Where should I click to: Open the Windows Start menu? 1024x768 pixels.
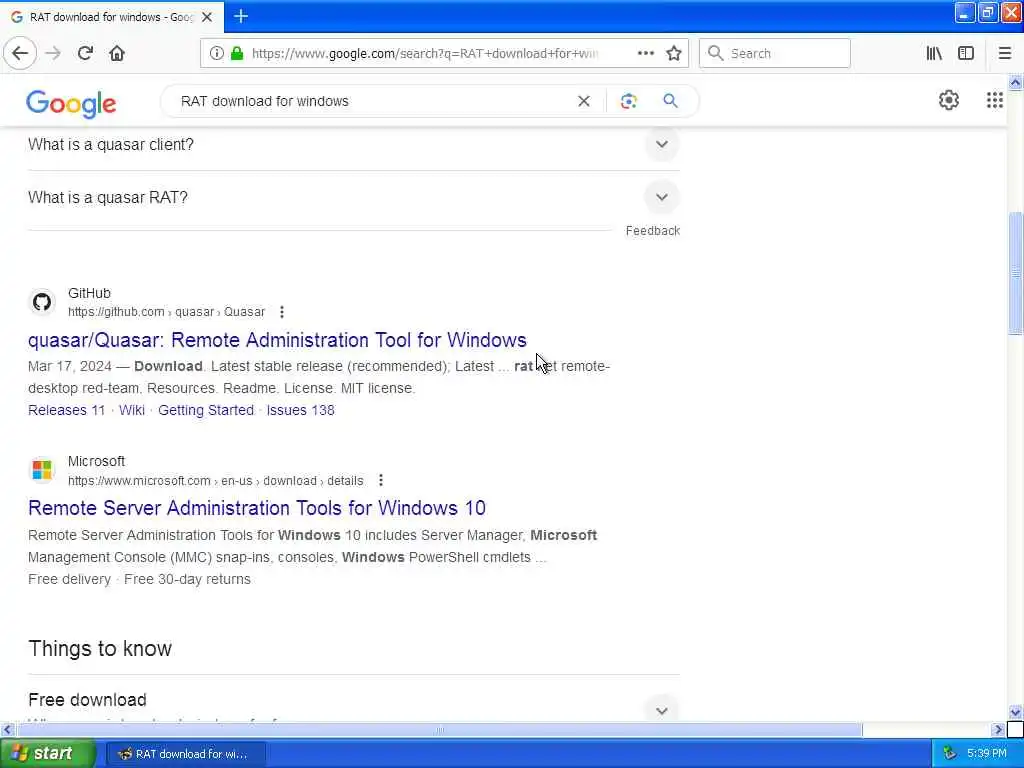(x=47, y=754)
